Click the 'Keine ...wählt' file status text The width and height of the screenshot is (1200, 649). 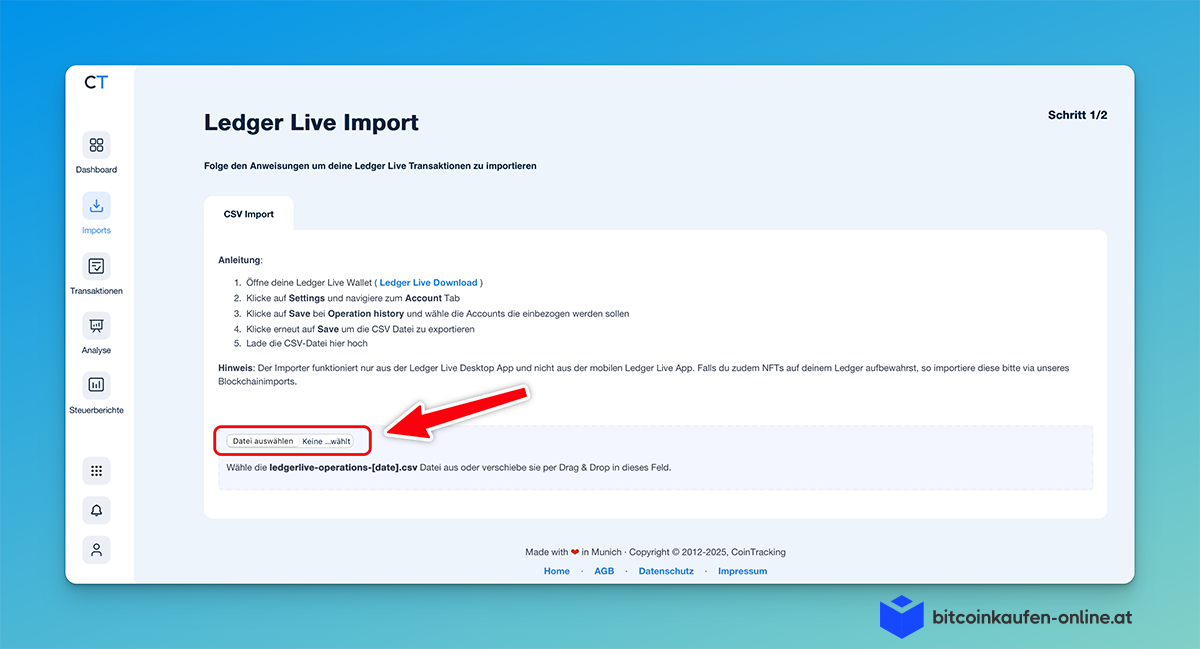point(327,441)
